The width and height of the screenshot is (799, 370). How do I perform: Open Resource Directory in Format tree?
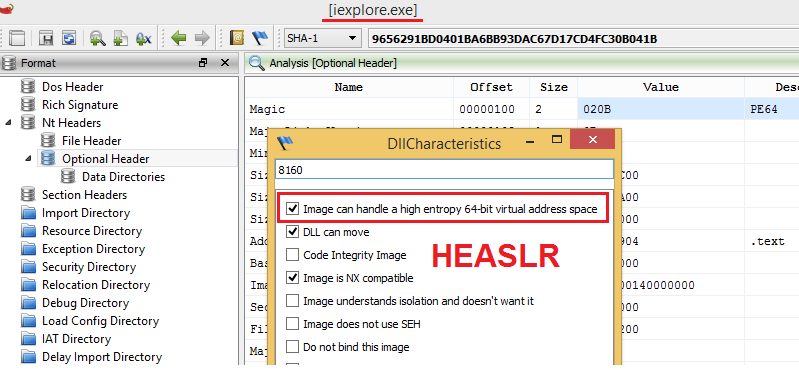point(92,231)
